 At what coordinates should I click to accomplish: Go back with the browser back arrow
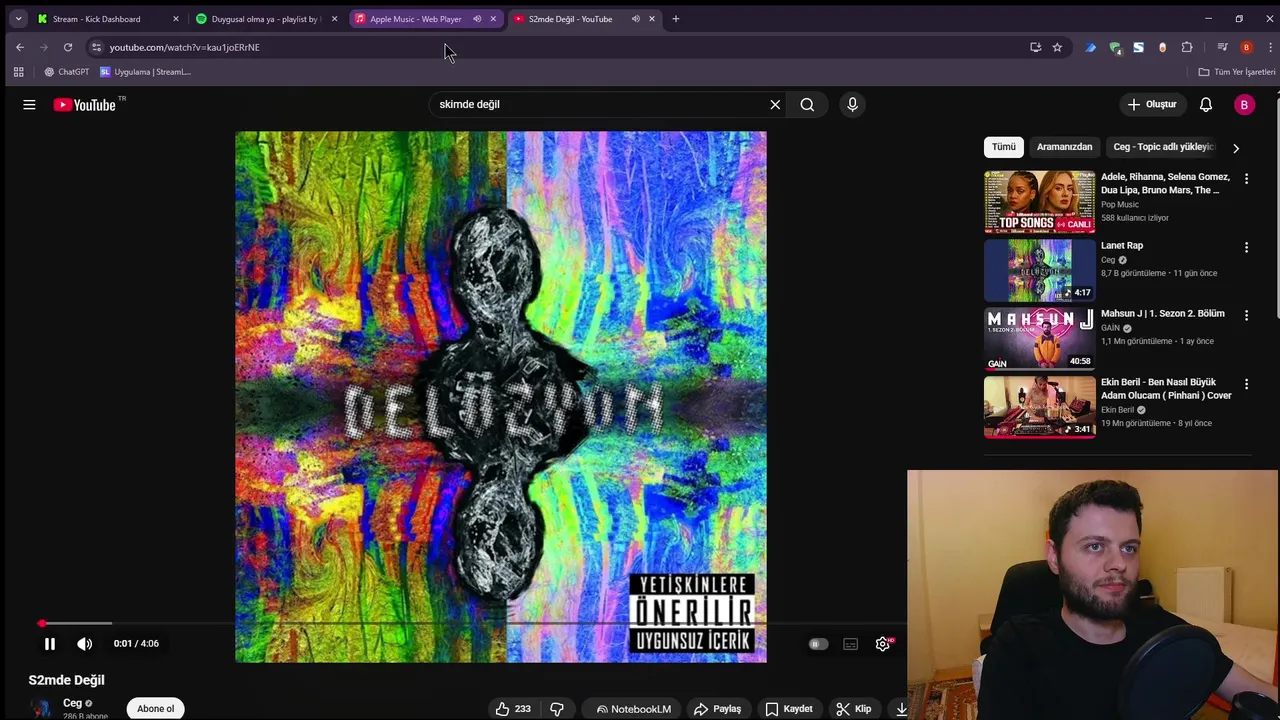20,47
